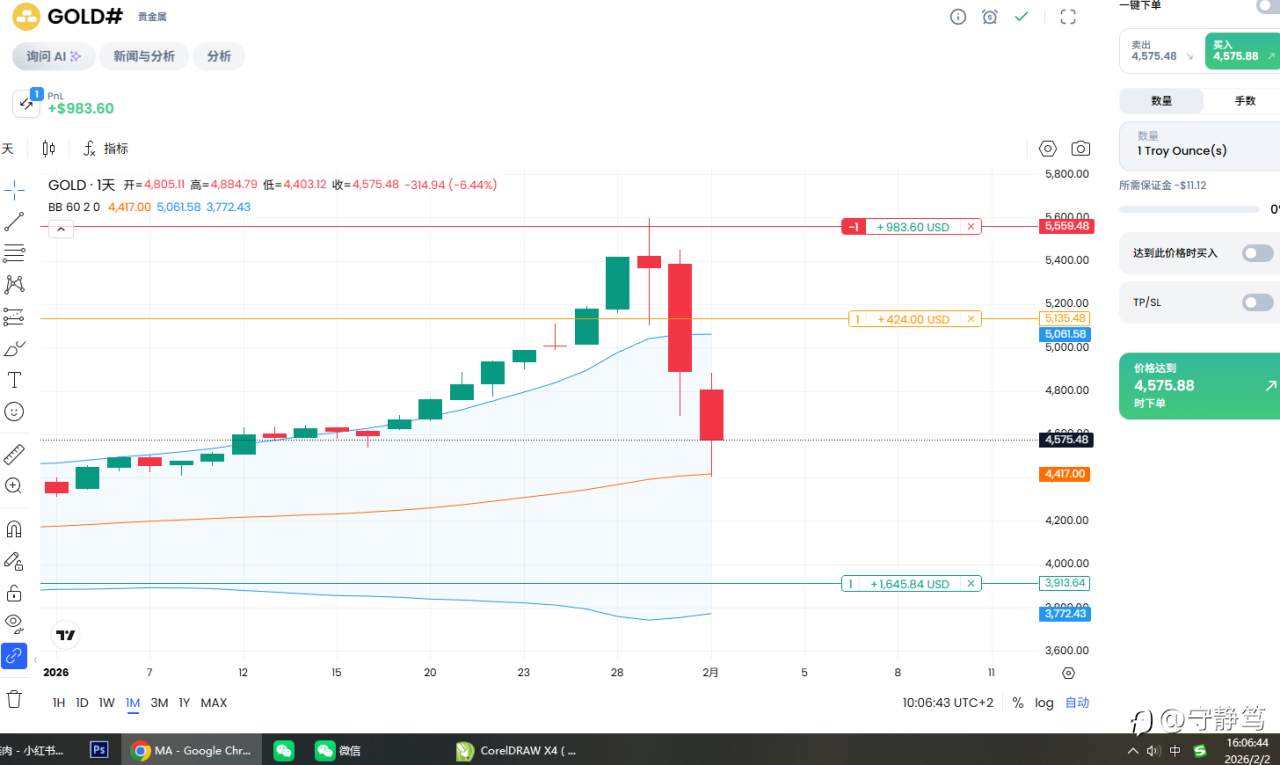This screenshot has height=765, width=1280.
Task: Expand the PnL positions panel
Action: (26, 103)
